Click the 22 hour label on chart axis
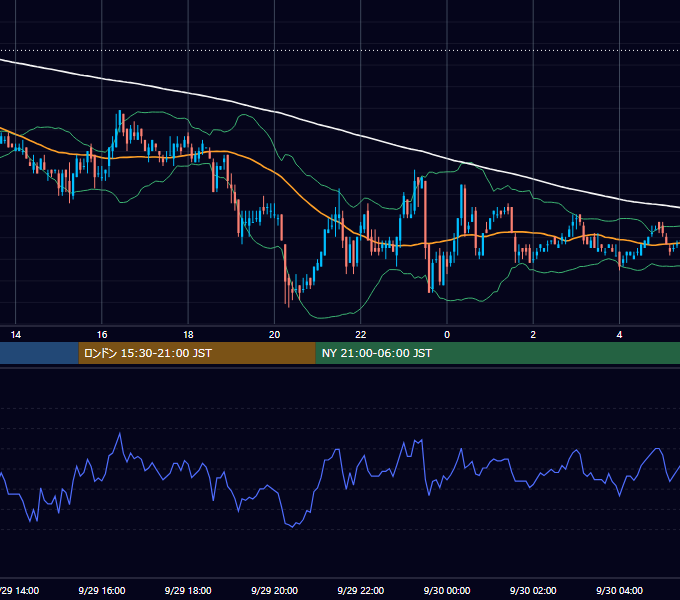 (361, 335)
